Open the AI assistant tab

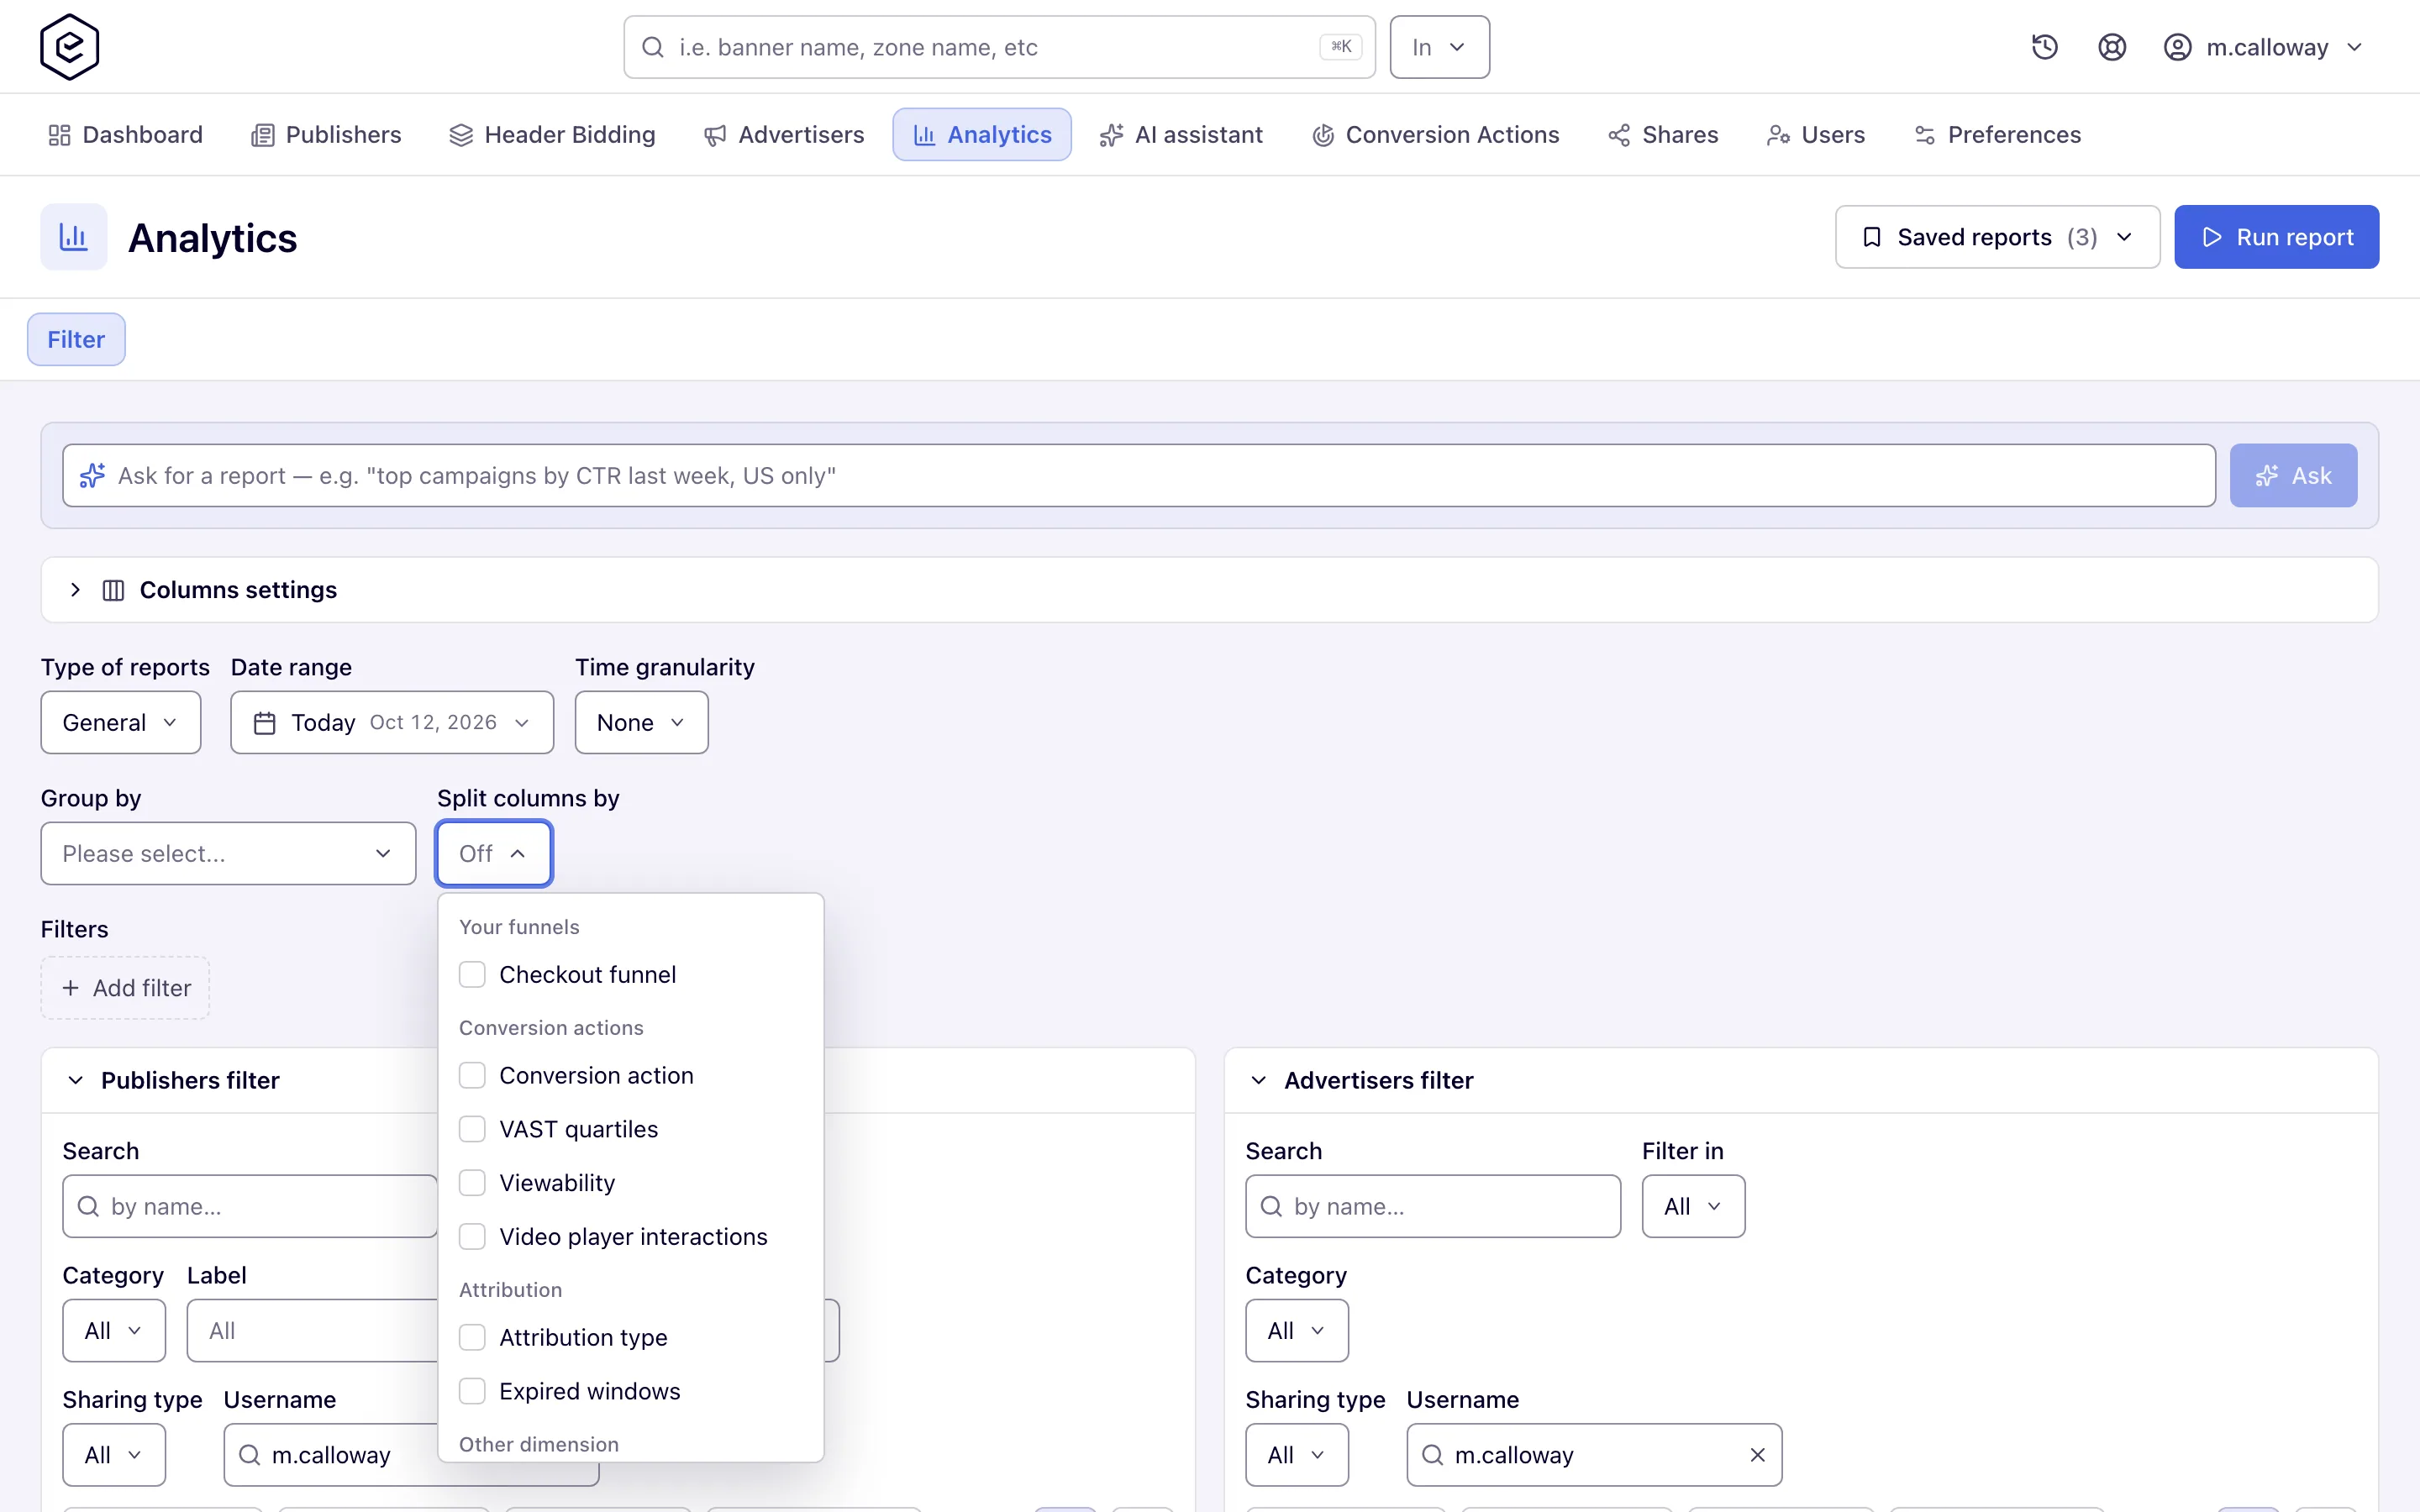point(1181,135)
